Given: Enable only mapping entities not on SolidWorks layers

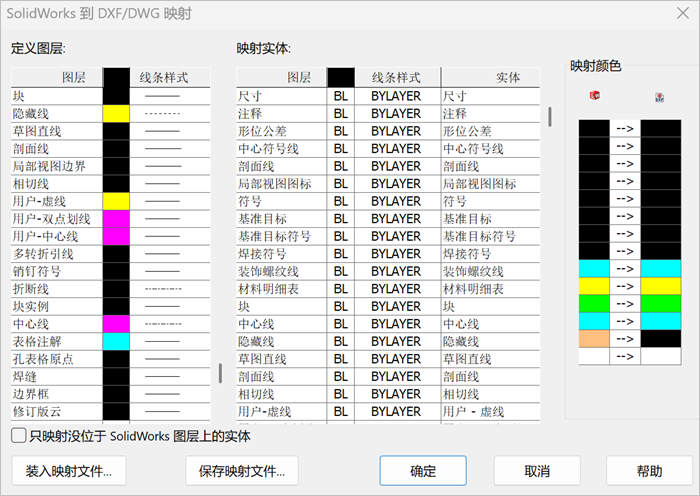Looking at the screenshot, I should click(18, 435).
